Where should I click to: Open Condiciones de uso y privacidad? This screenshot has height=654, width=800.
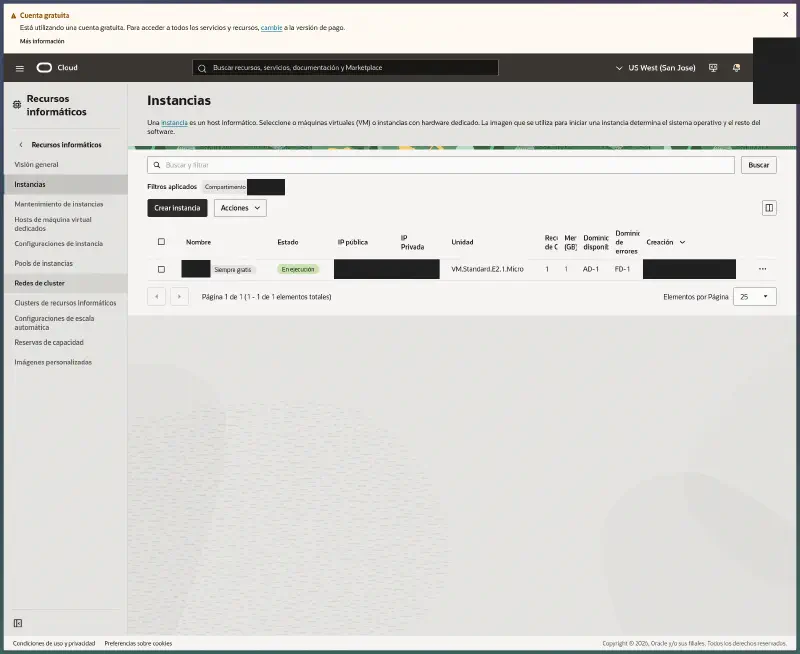[x=54, y=643]
